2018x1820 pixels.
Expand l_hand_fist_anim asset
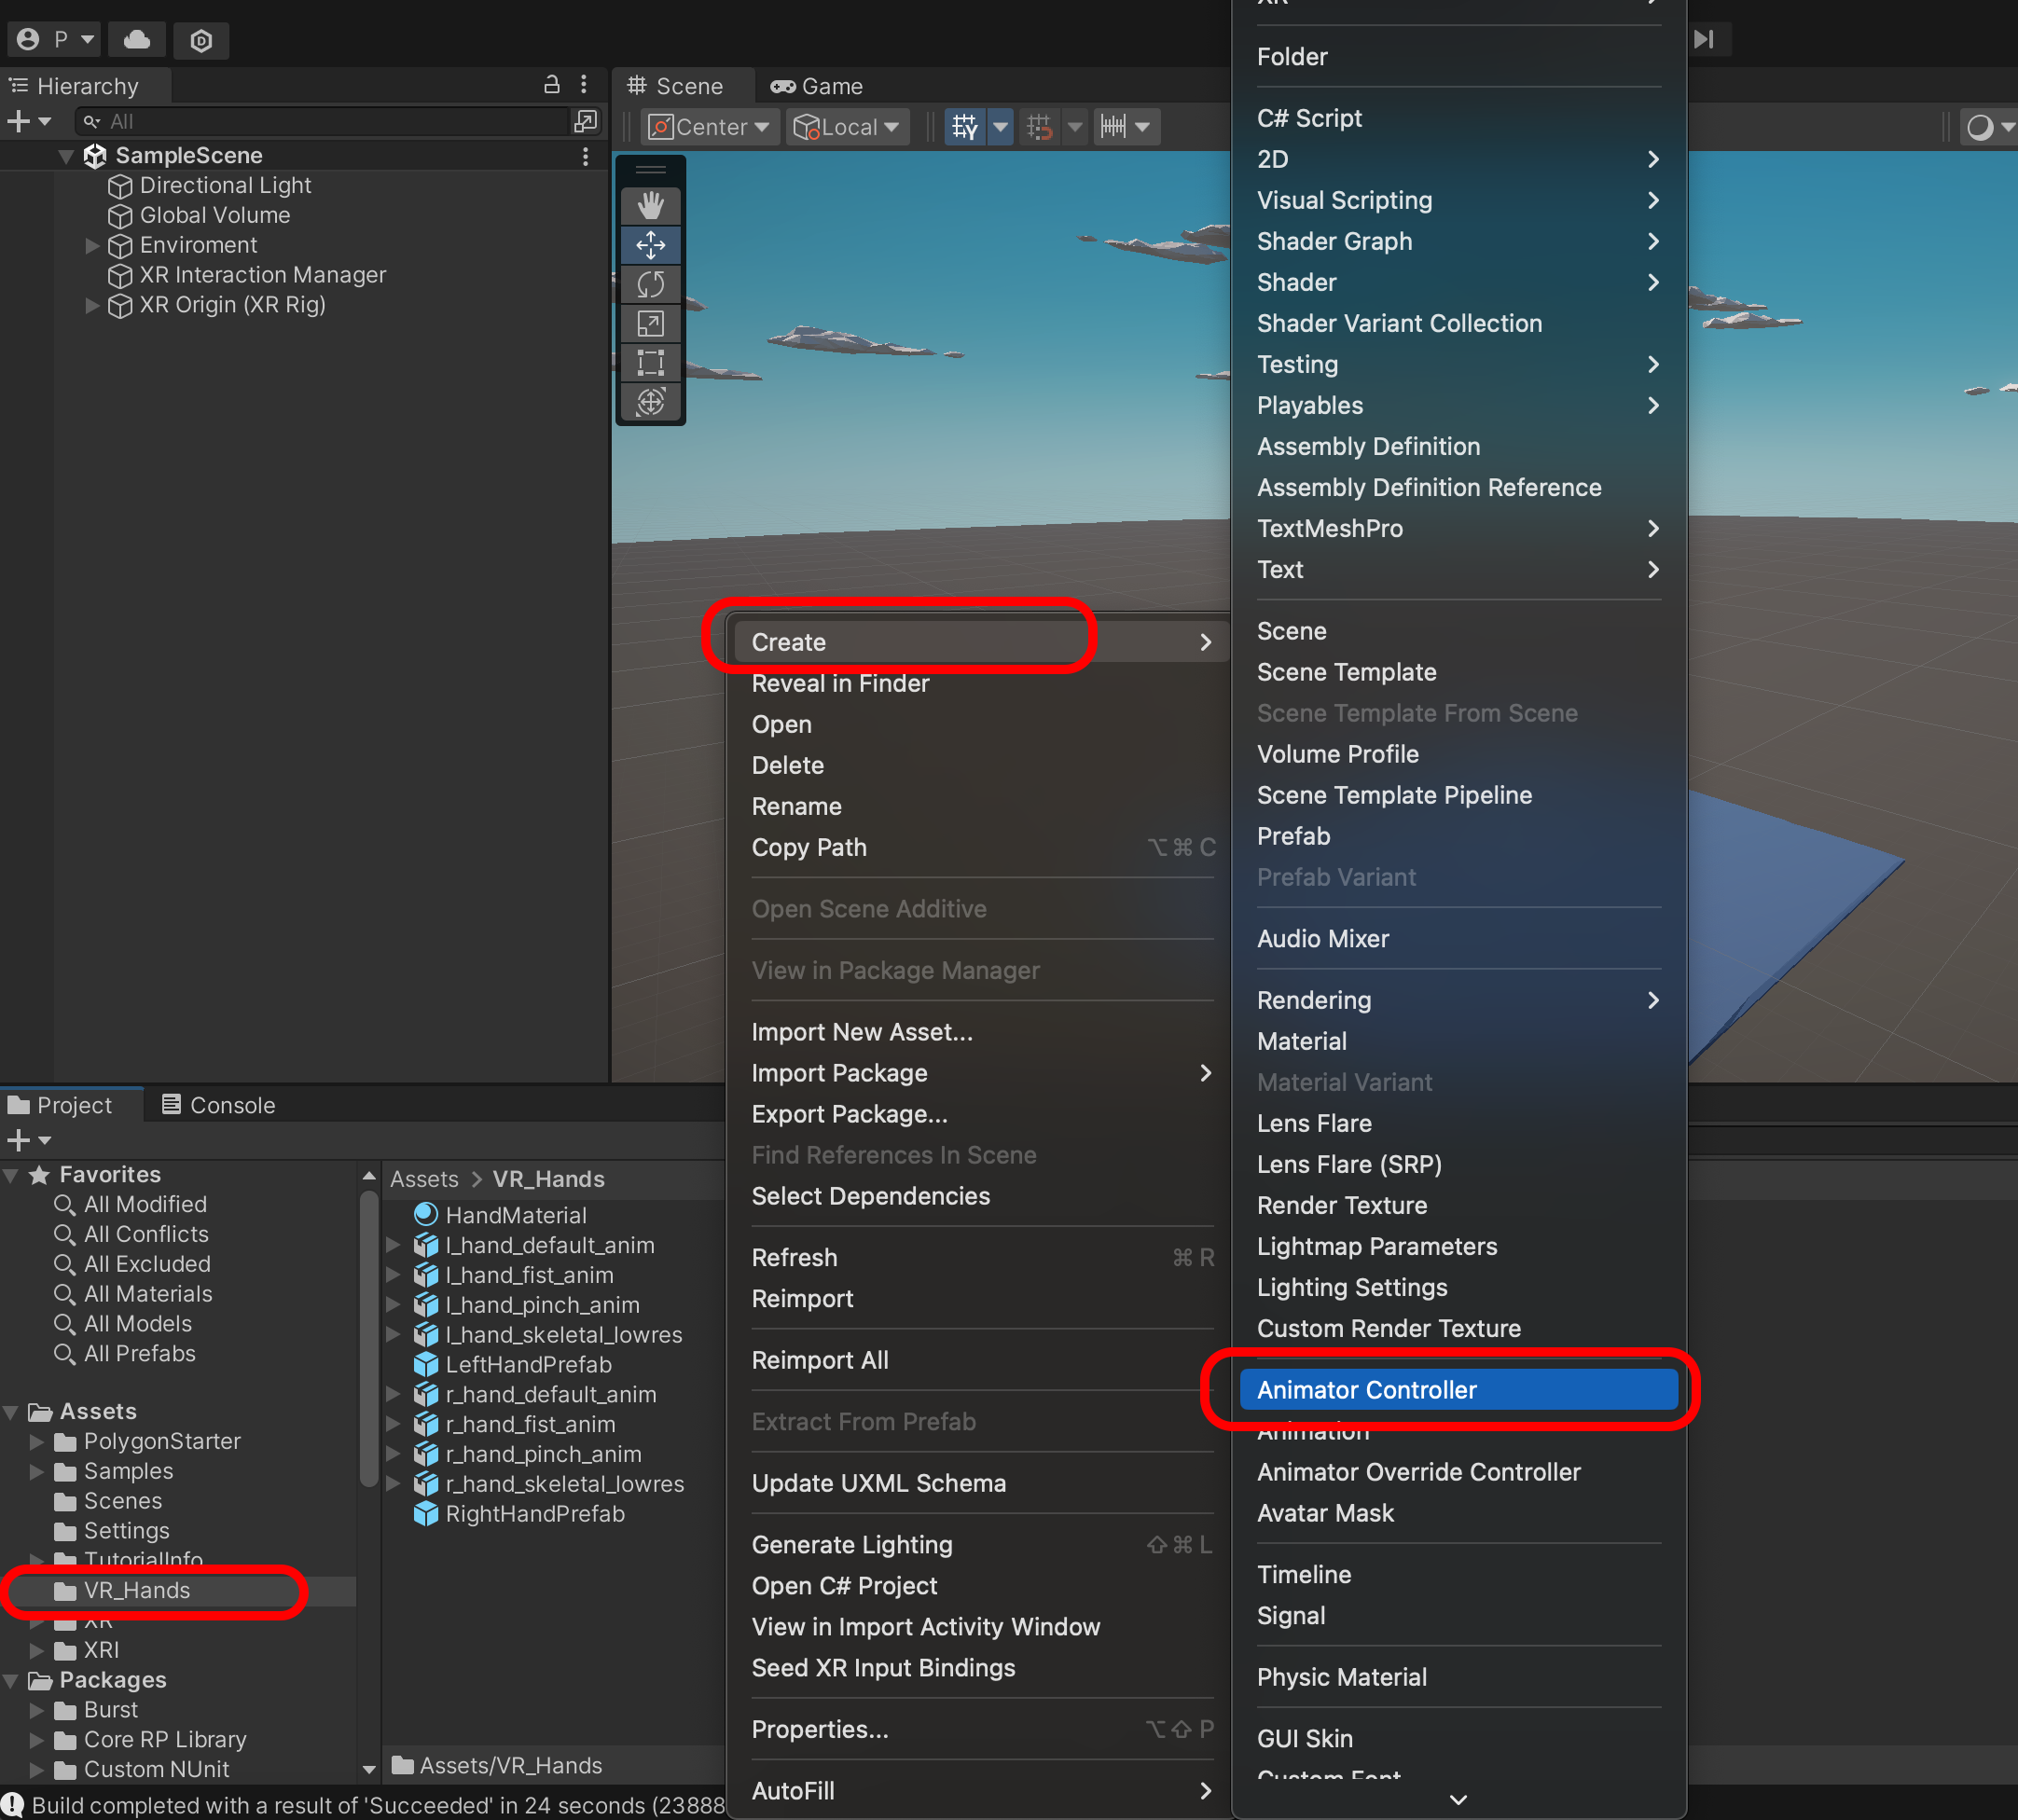393,1275
